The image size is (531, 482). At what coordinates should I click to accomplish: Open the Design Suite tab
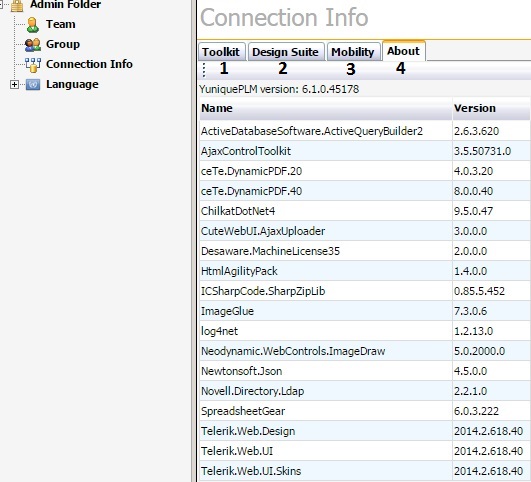pyautogui.click(x=286, y=52)
